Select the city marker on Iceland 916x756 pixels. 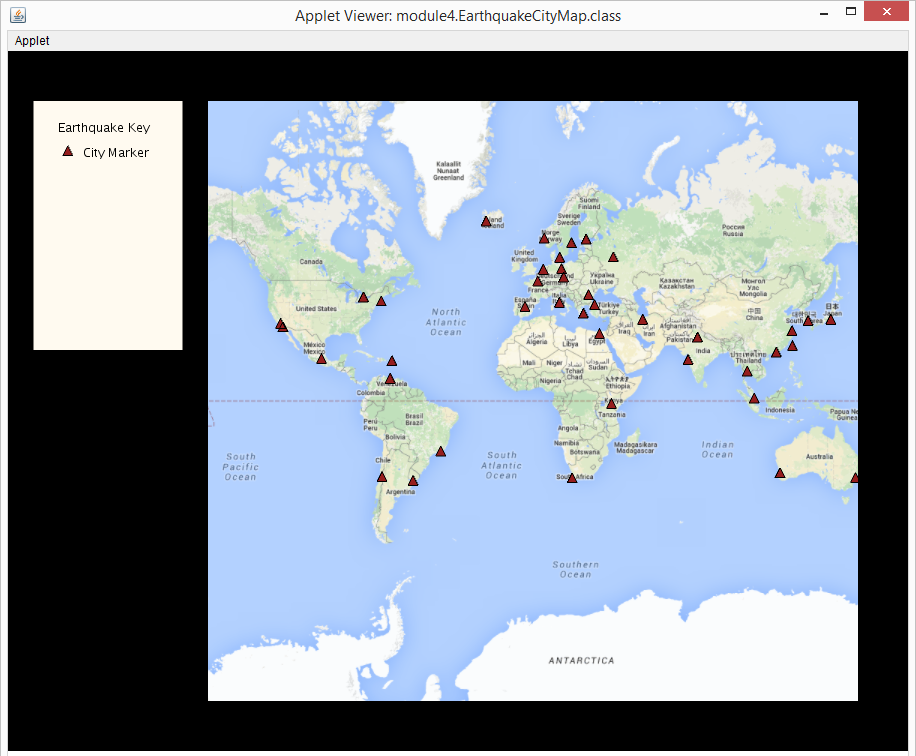point(485,222)
